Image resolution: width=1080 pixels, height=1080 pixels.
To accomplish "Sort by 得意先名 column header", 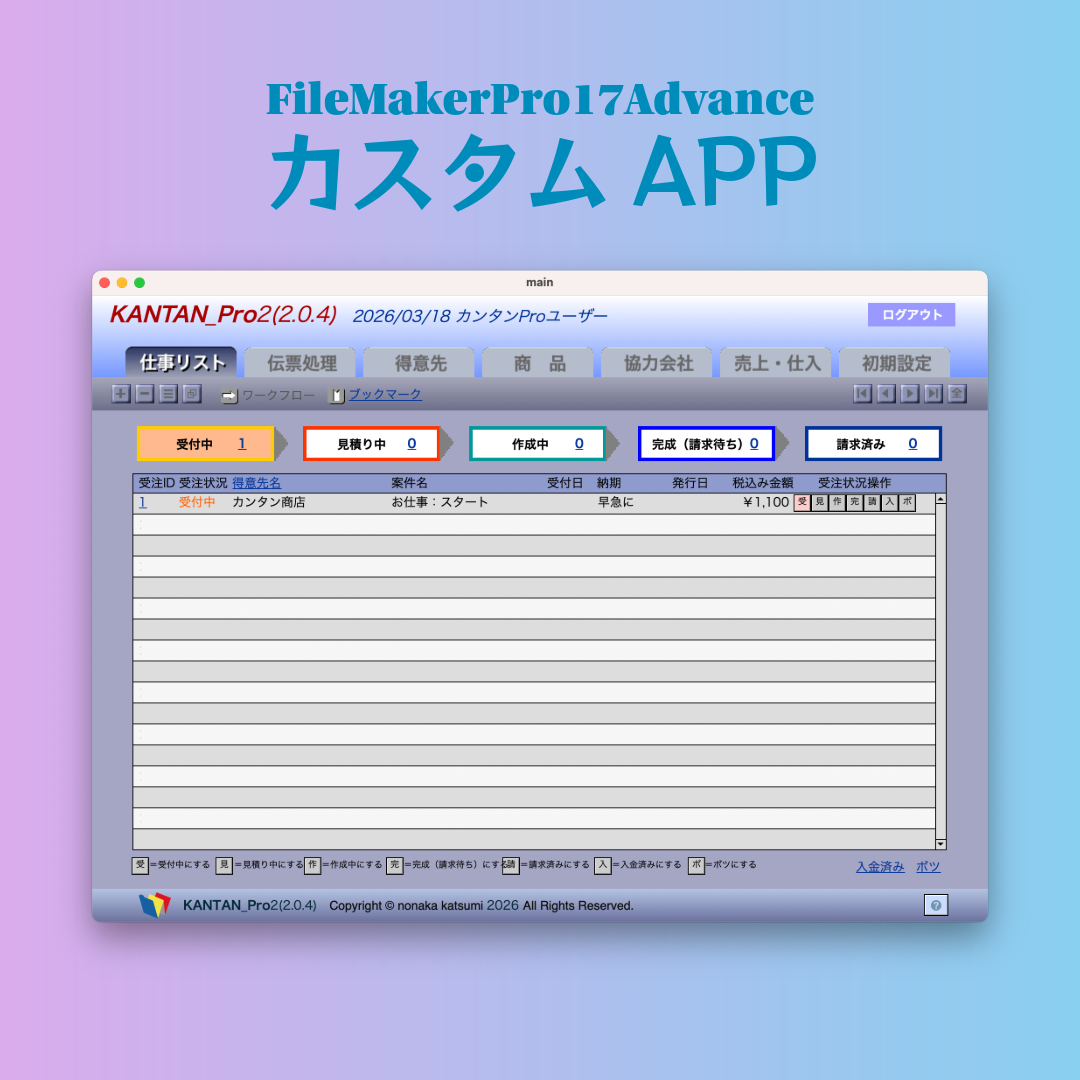I will pyautogui.click(x=257, y=483).
